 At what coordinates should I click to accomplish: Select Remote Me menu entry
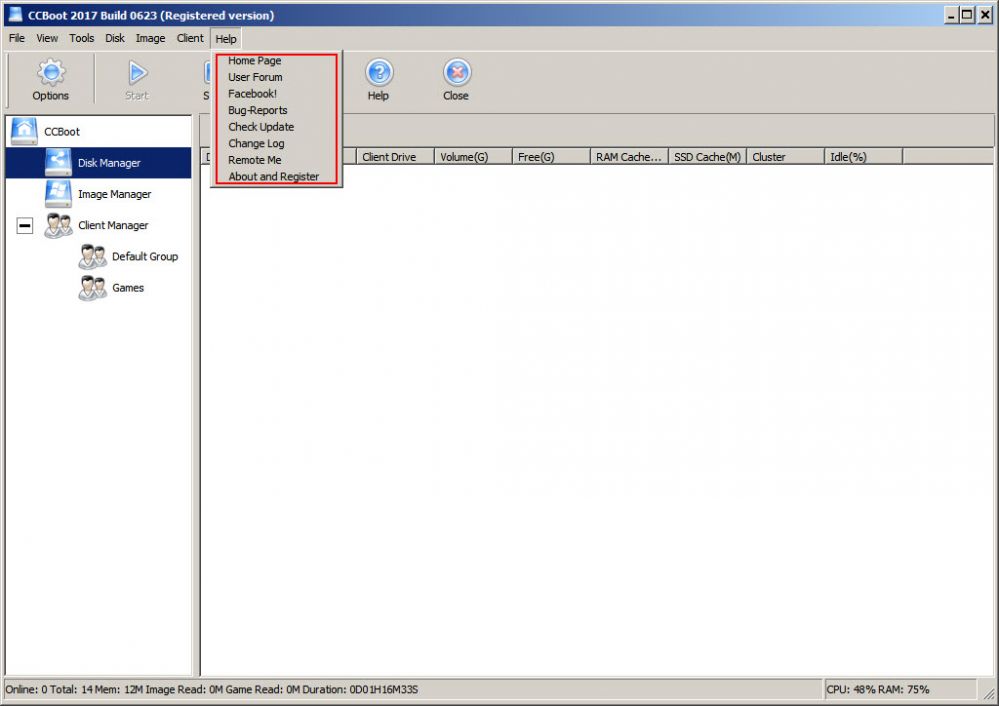pos(254,160)
